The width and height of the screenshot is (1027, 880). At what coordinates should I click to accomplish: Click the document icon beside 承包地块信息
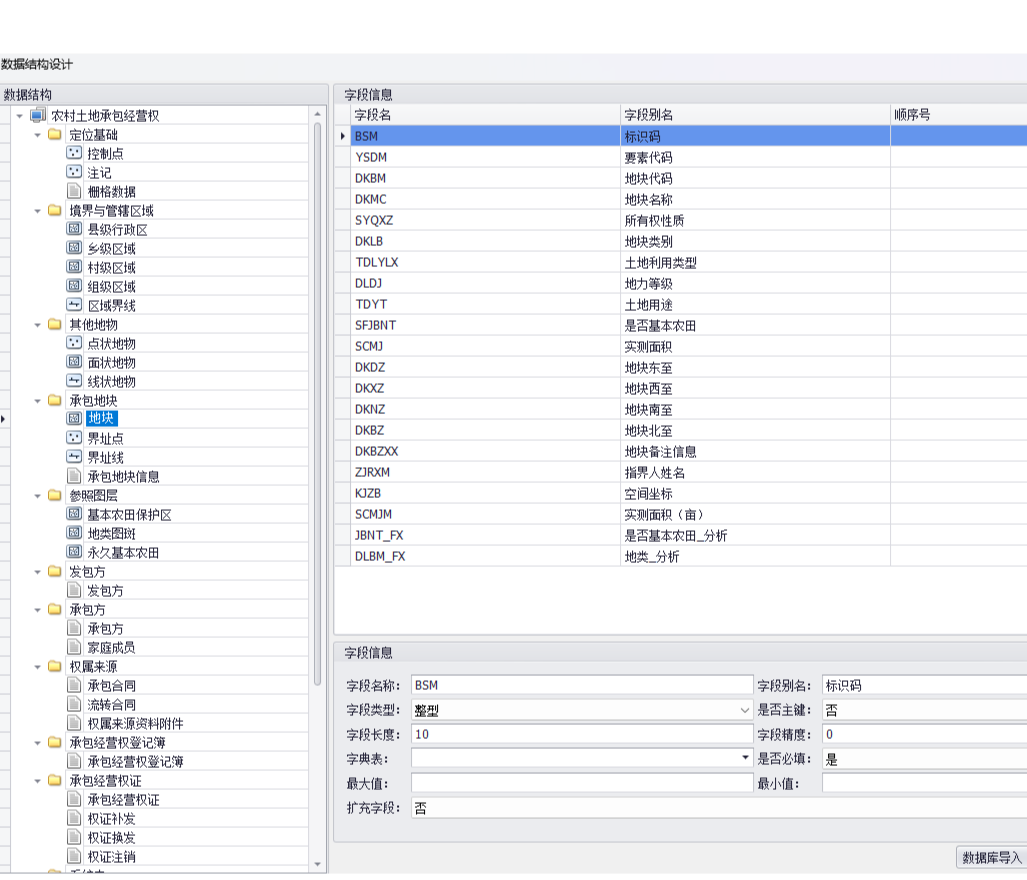pyautogui.click(x=74, y=476)
